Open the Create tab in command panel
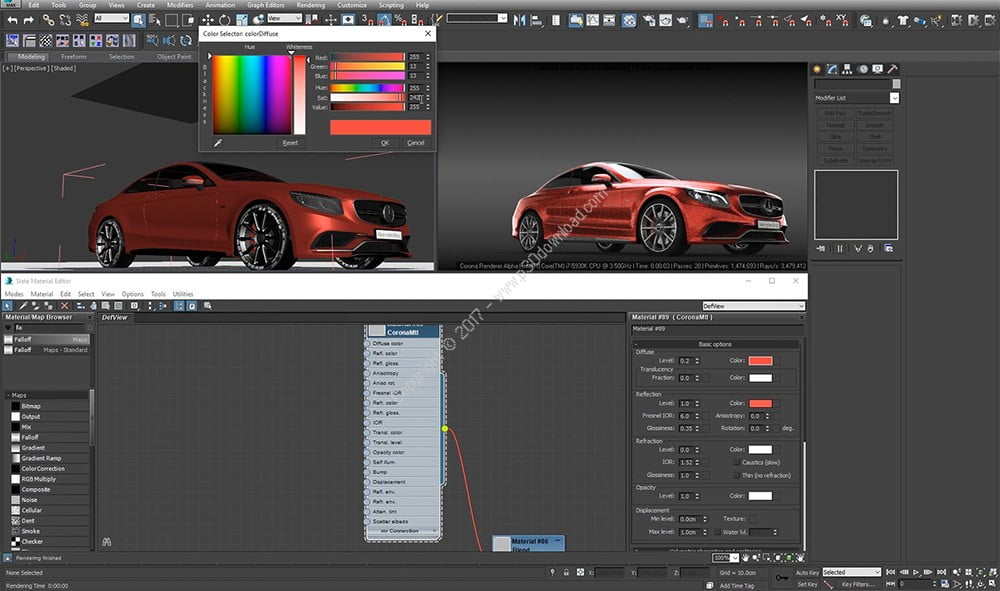1000x591 pixels. 816,69
